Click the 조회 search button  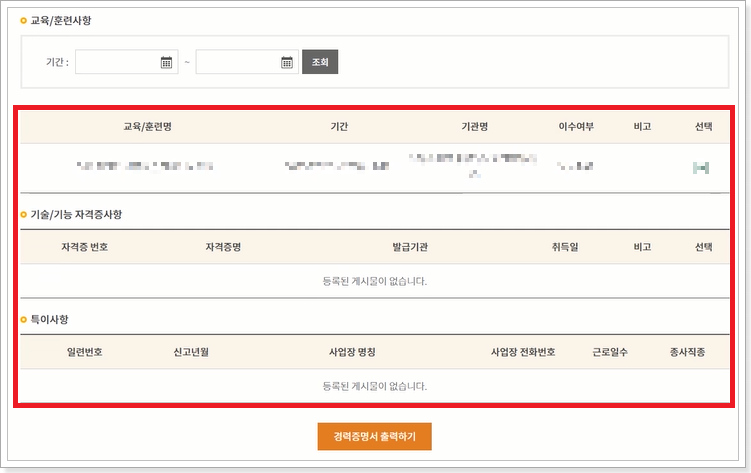click(320, 62)
